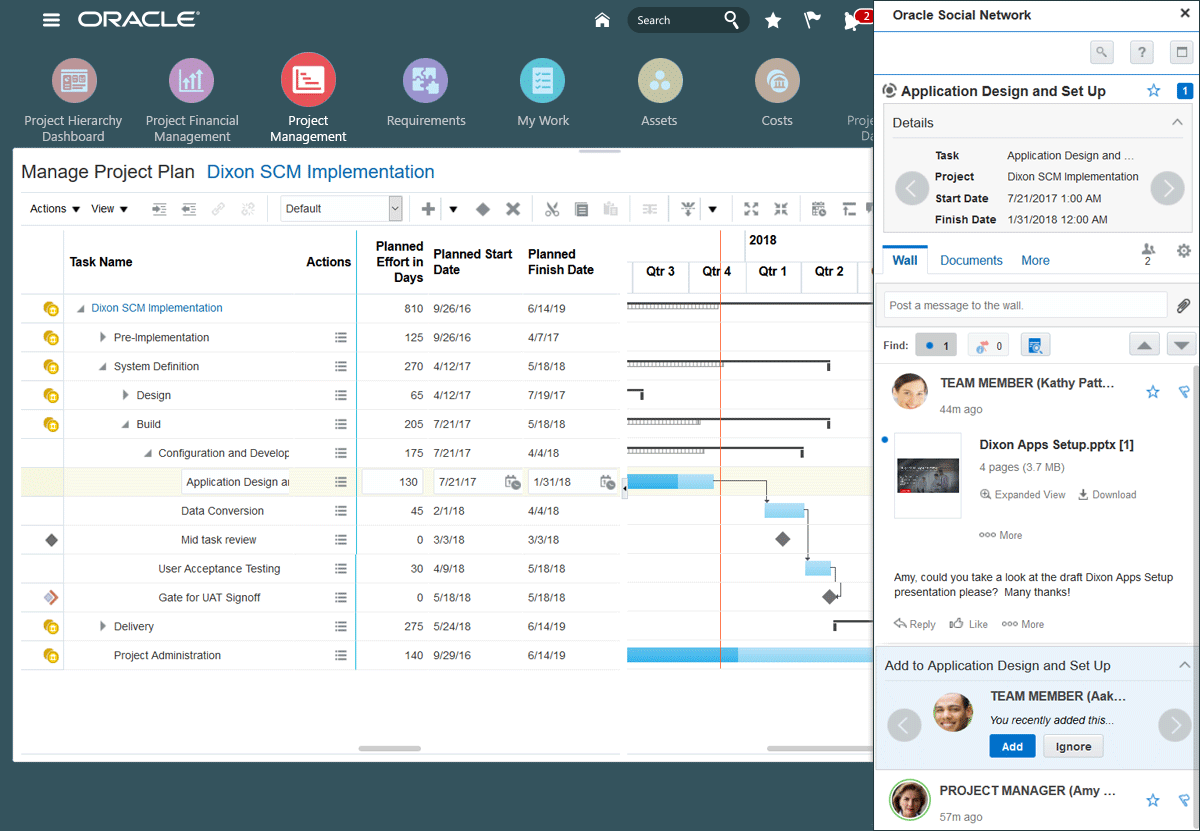
Task: Toggle the messages filter in Find bar
Action: pos(935,344)
